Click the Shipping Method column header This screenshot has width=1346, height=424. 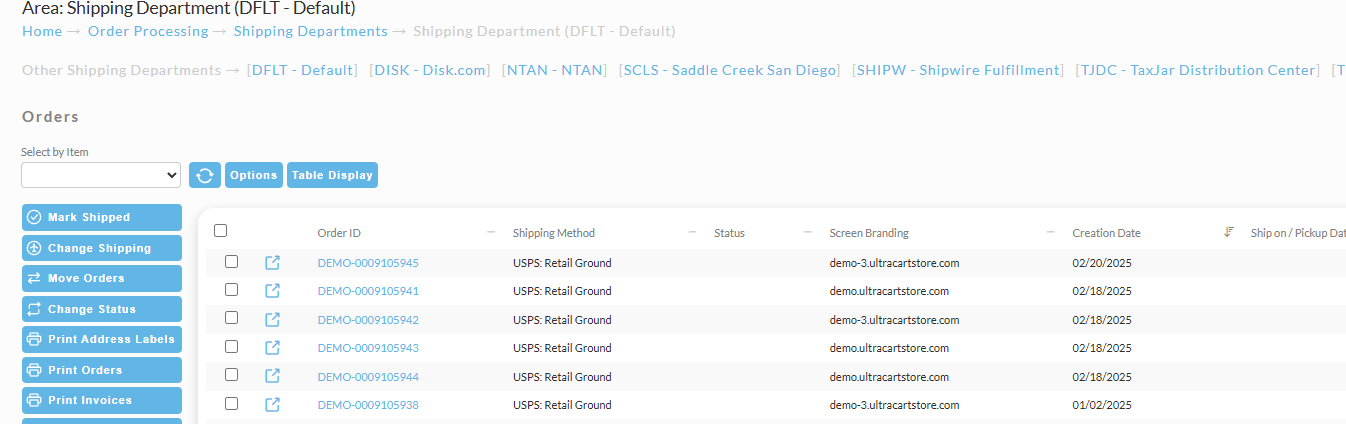pos(554,233)
